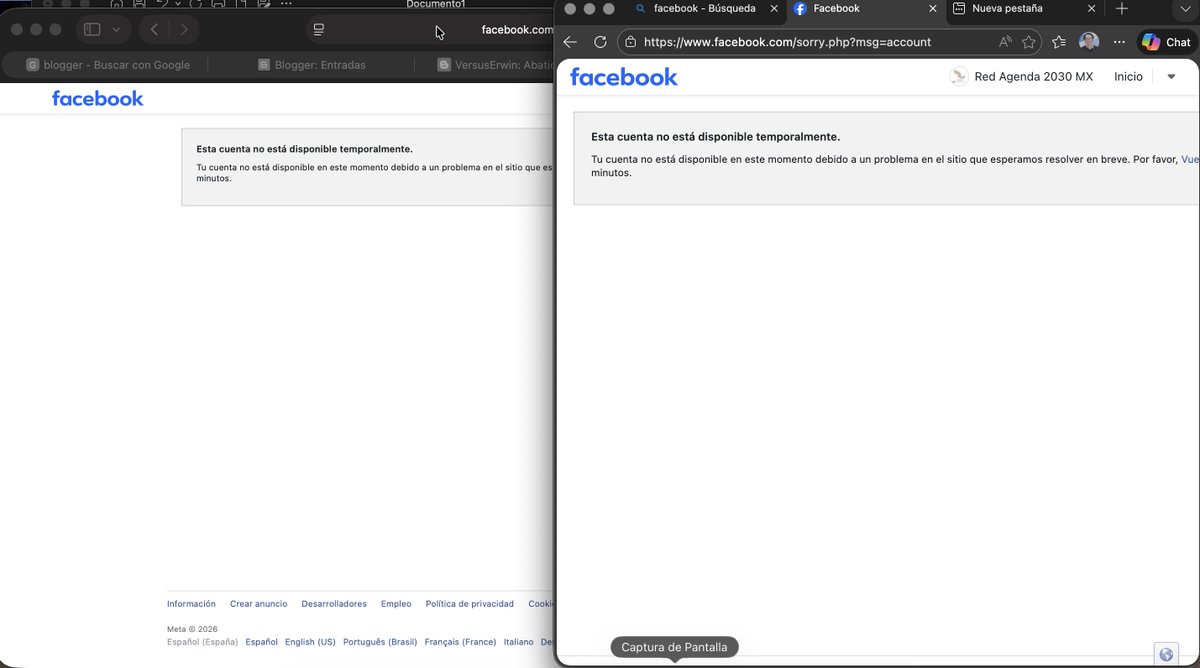This screenshot has height=668, width=1200.
Task: Click the Safari address field facebook.com
Action: click(x=517, y=29)
